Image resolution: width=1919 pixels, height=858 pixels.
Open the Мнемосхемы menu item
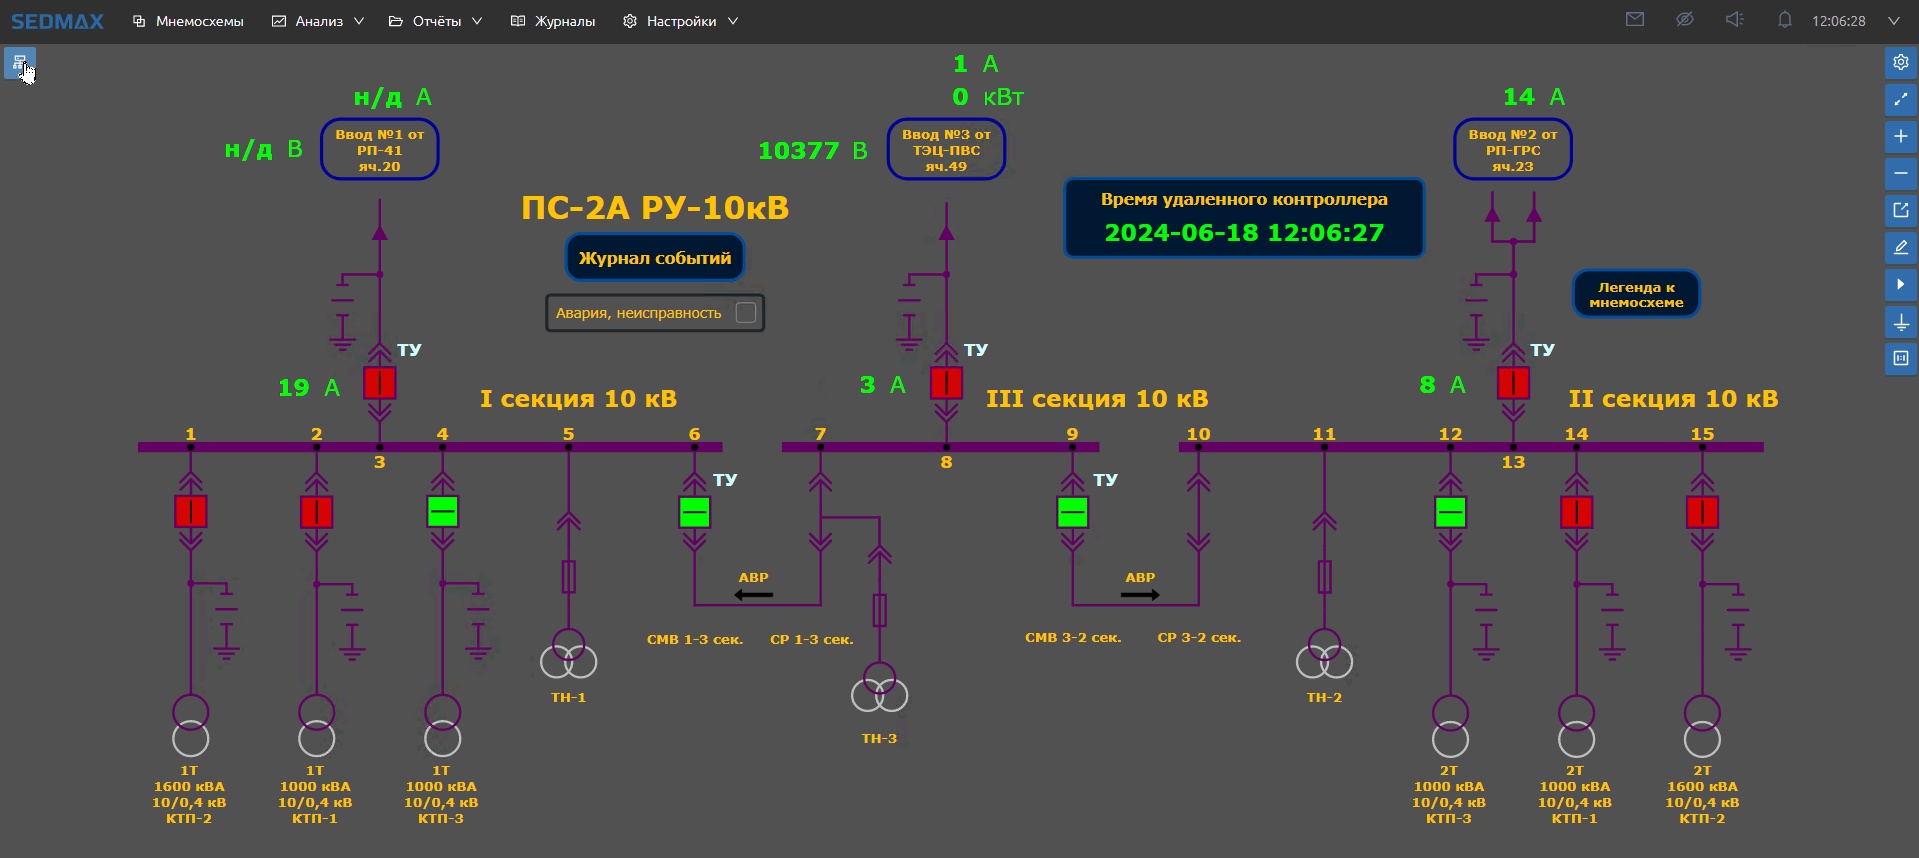(188, 21)
